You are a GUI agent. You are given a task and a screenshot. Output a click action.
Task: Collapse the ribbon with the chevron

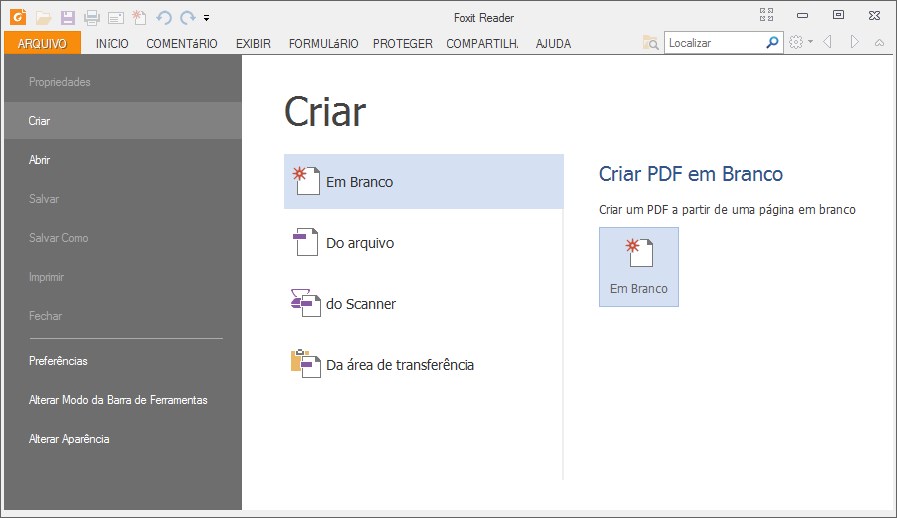(879, 43)
